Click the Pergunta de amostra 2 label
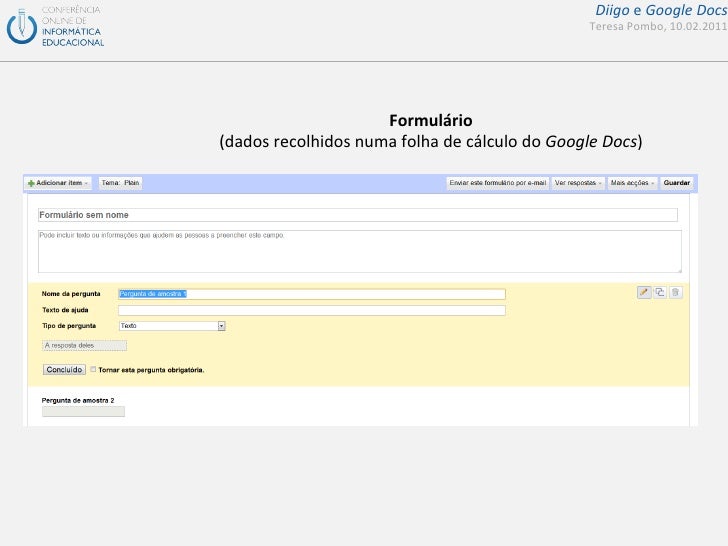 (78, 400)
